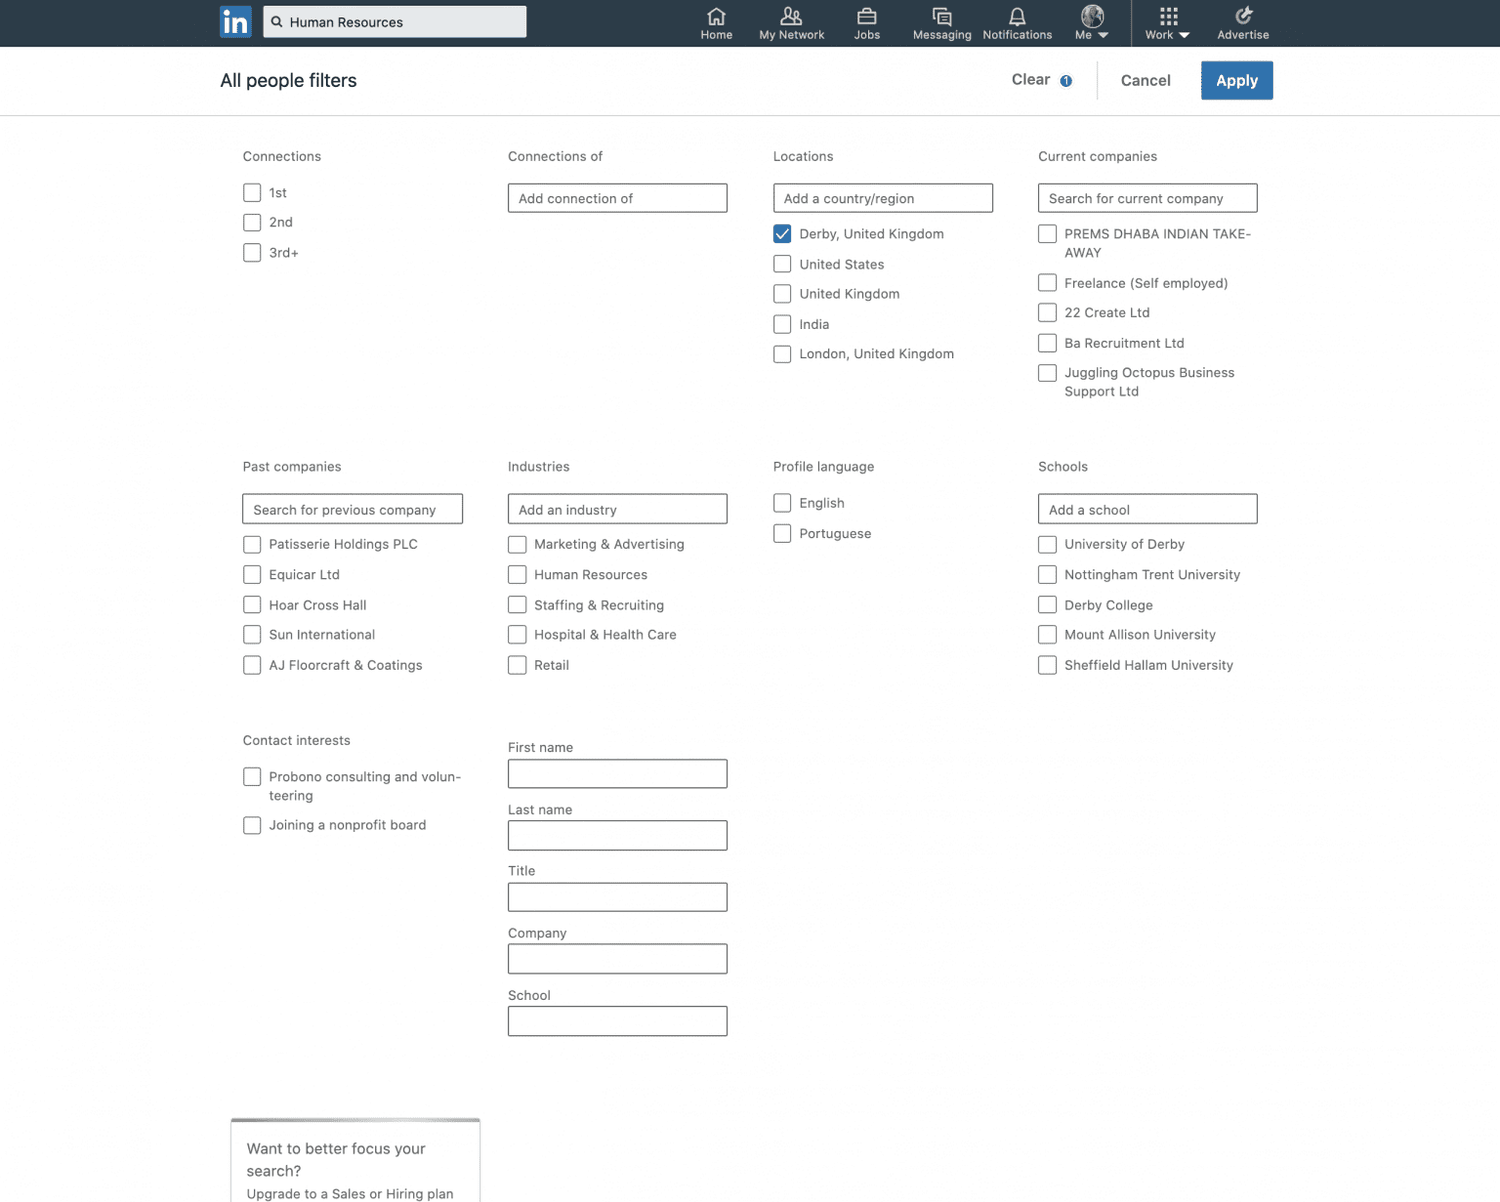Focus Search for current company field
This screenshot has height=1202, width=1500.
point(1147,198)
